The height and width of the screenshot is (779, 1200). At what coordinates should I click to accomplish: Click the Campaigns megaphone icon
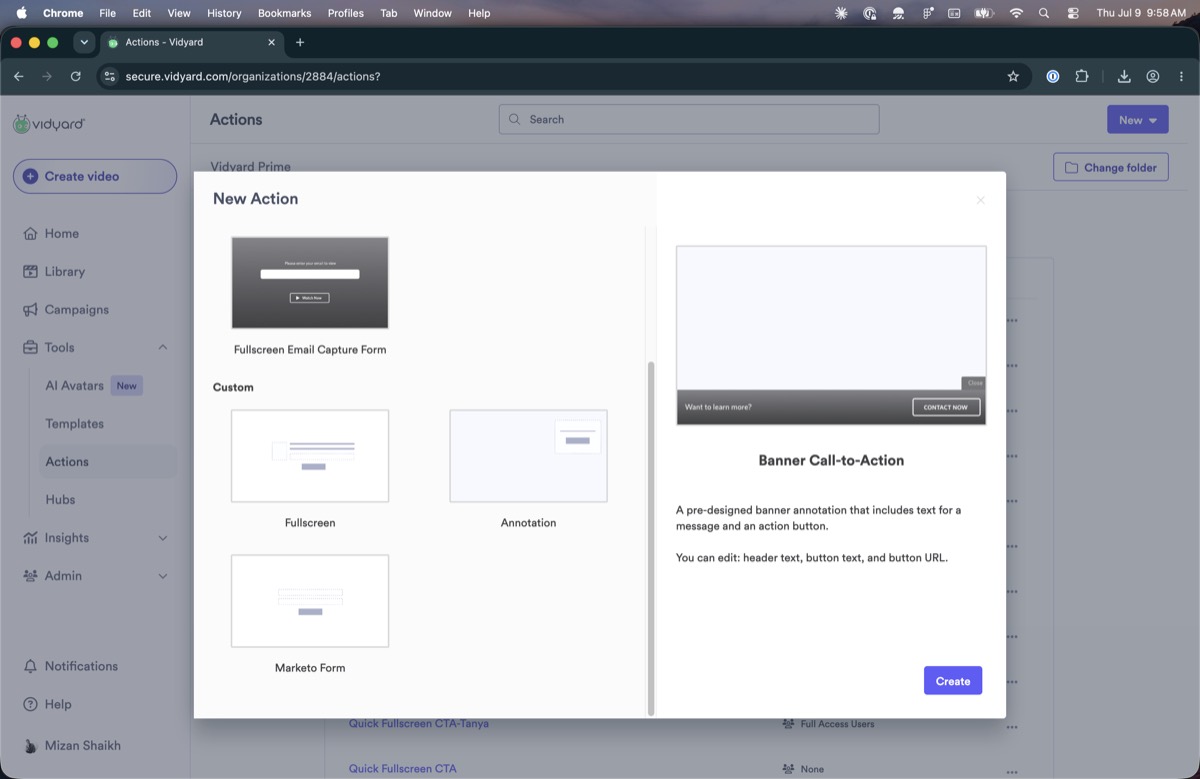tap(30, 309)
